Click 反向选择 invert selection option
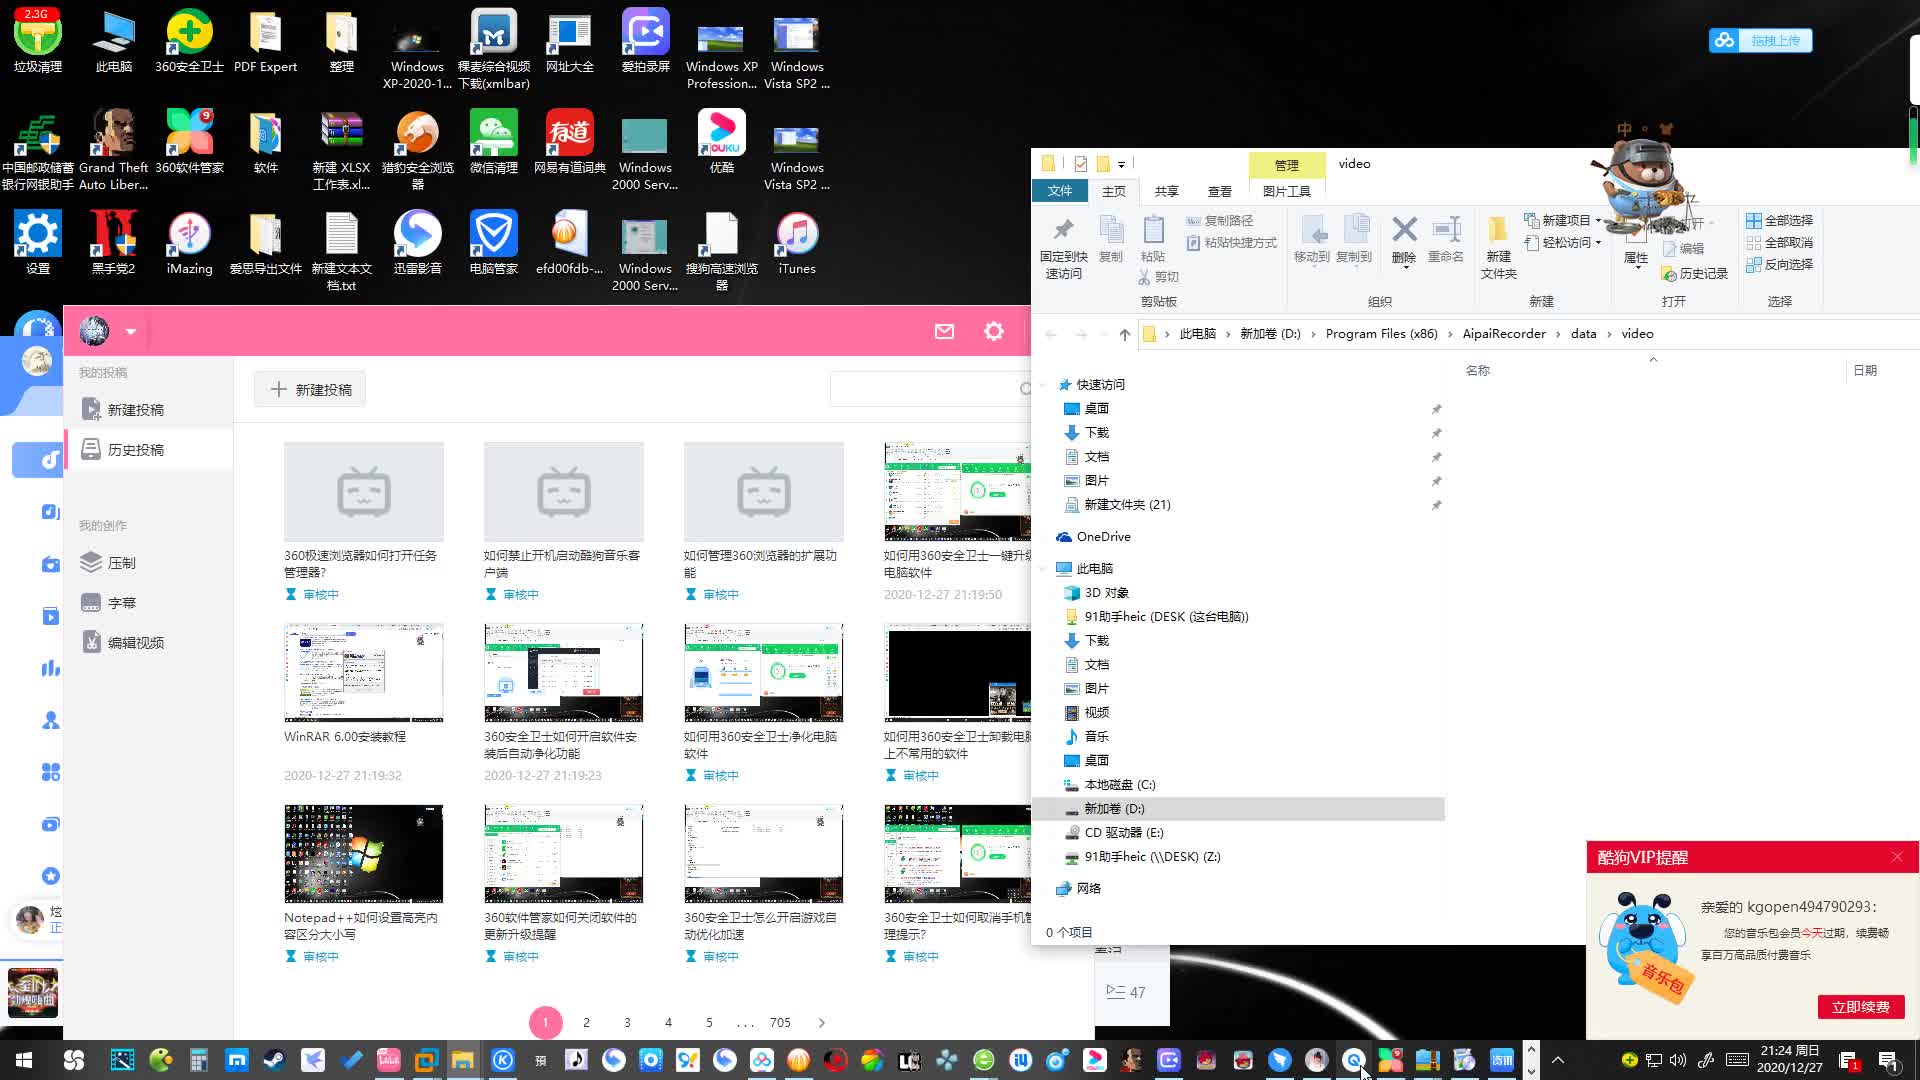1920x1080 pixels. click(1779, 264)
